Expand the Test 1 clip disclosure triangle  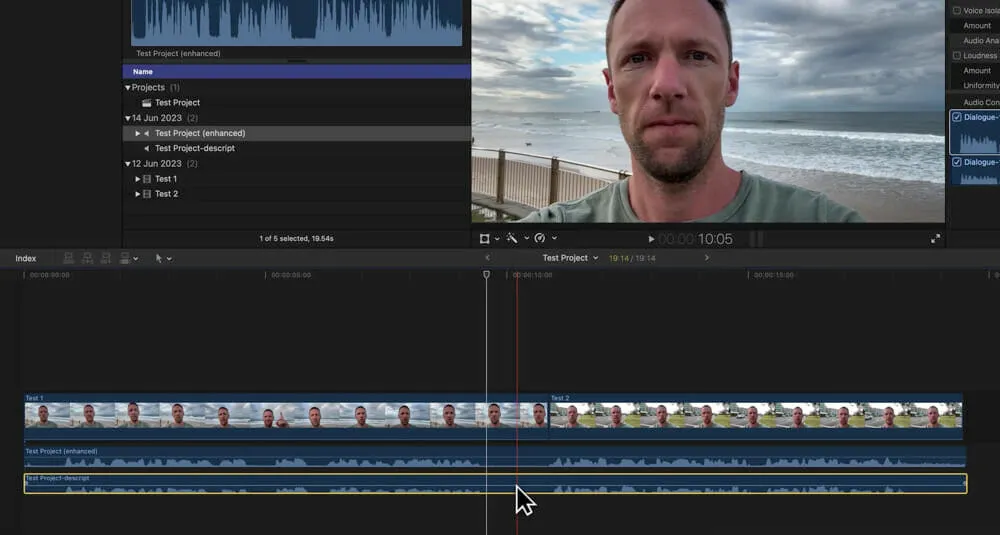(138, 179)
